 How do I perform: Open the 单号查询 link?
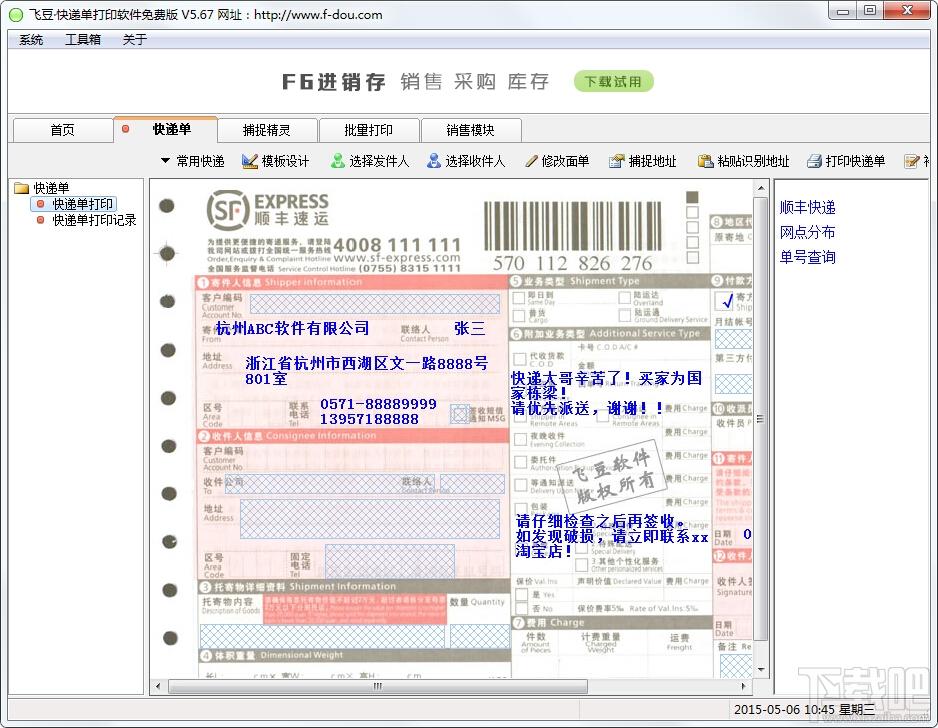tap(808, 257)
